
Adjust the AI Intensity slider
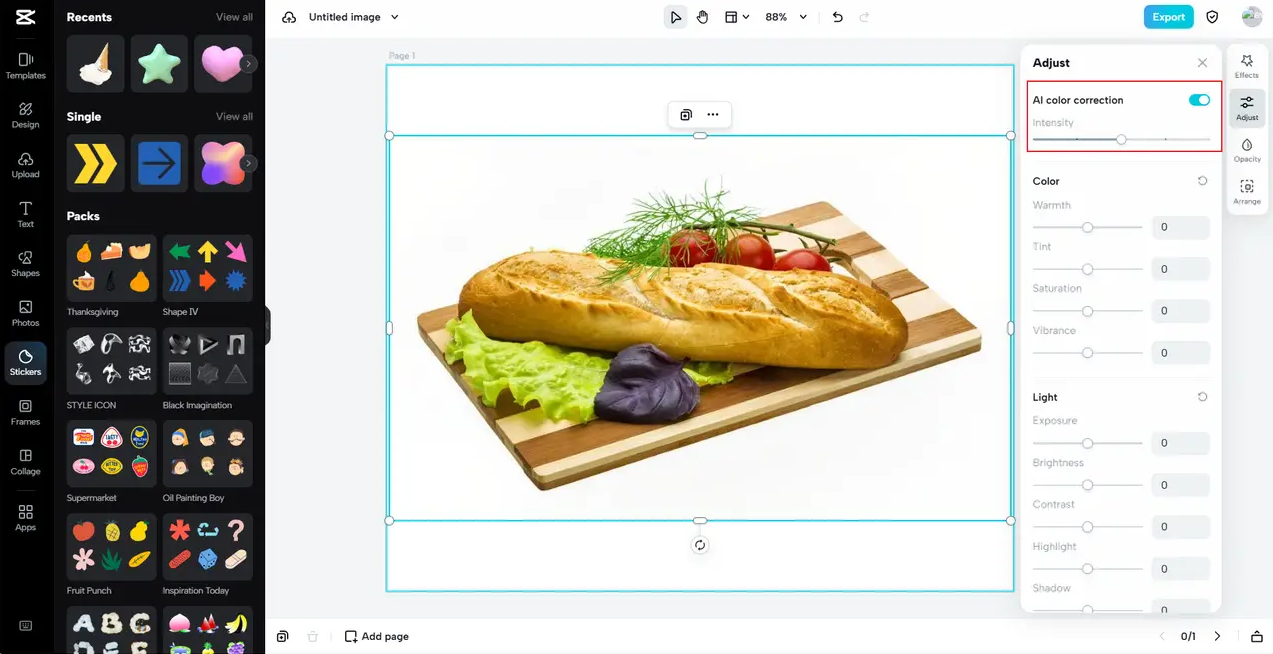(1121, 140)
